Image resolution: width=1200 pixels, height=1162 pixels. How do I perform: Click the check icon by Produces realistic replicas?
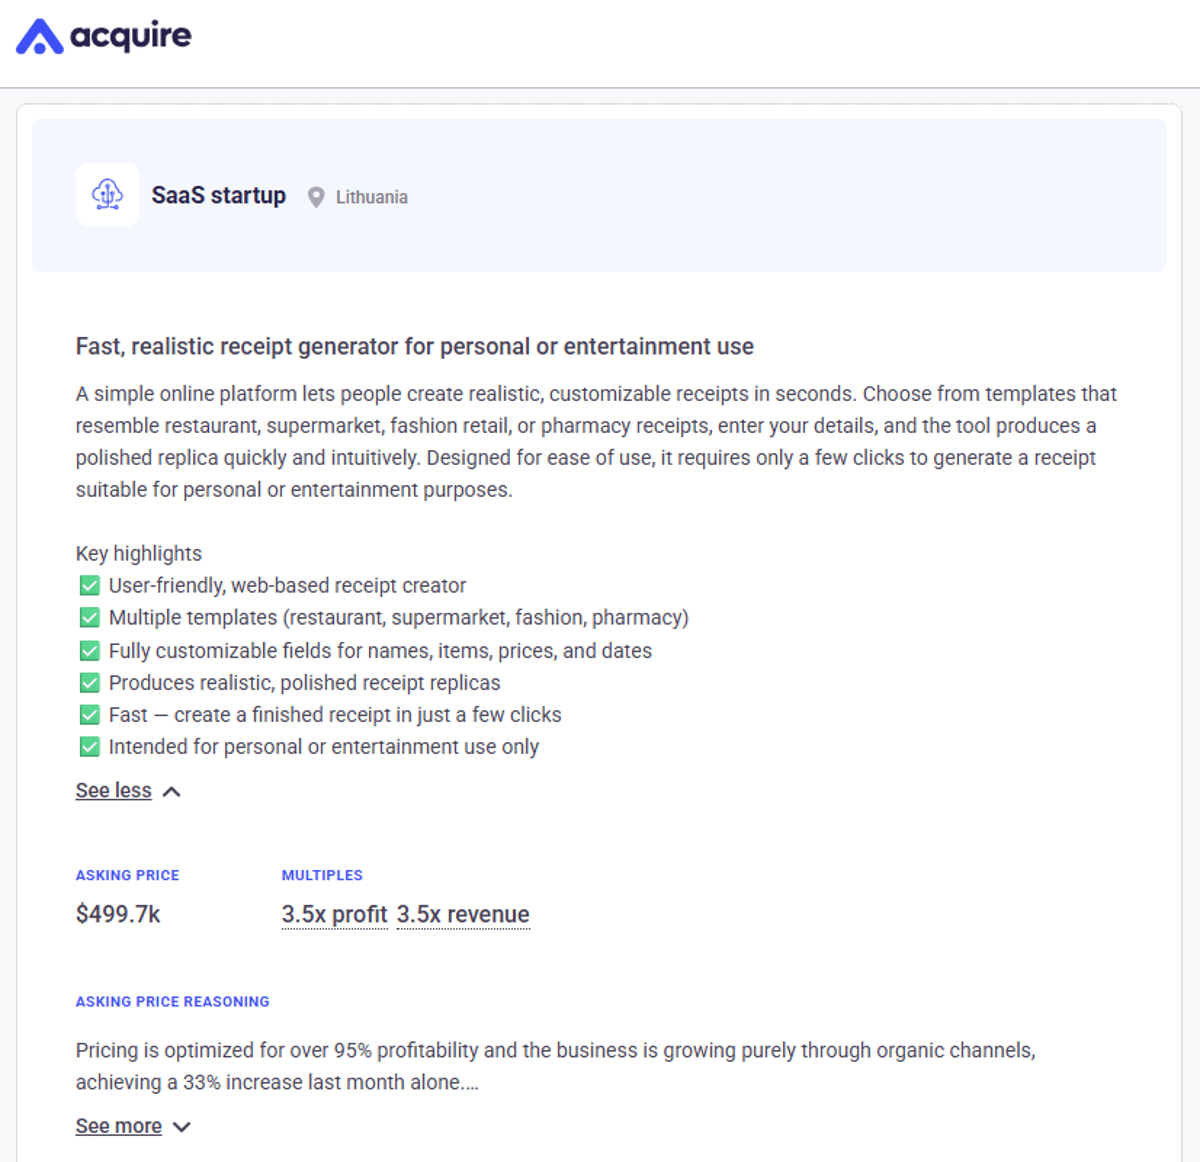[x=90, y=683]
